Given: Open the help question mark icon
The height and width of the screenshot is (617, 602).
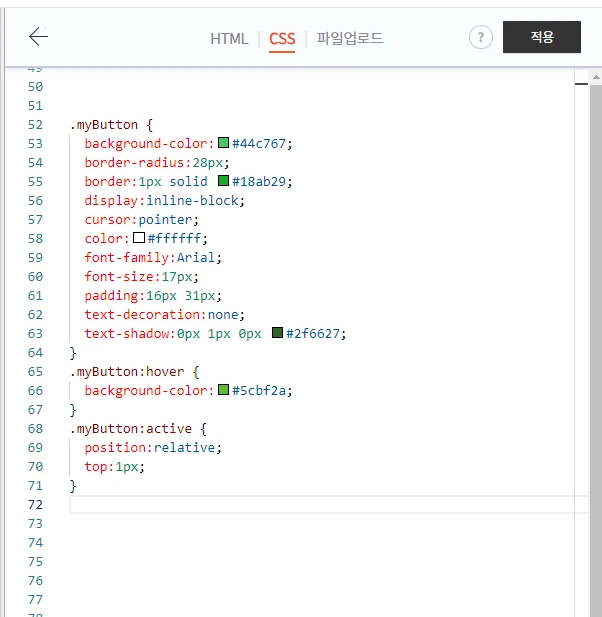Looking at the screenshot, I should (x=480, y=37).
